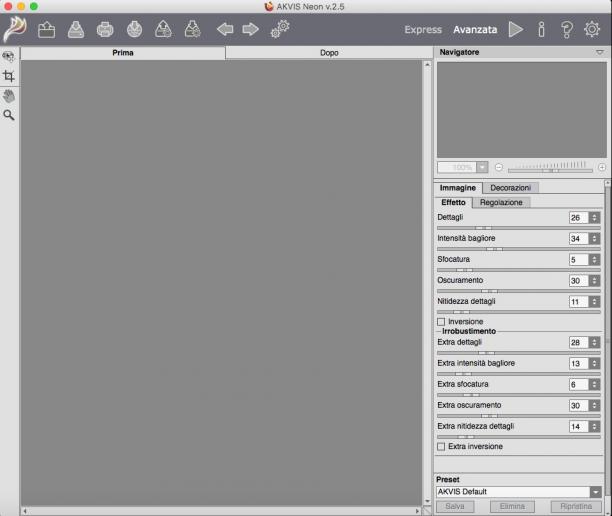This screenshot has width=612, height=516.
Task: Enable the Inversione checkbox
Action: pyautogui.click(x=441, y=322)
